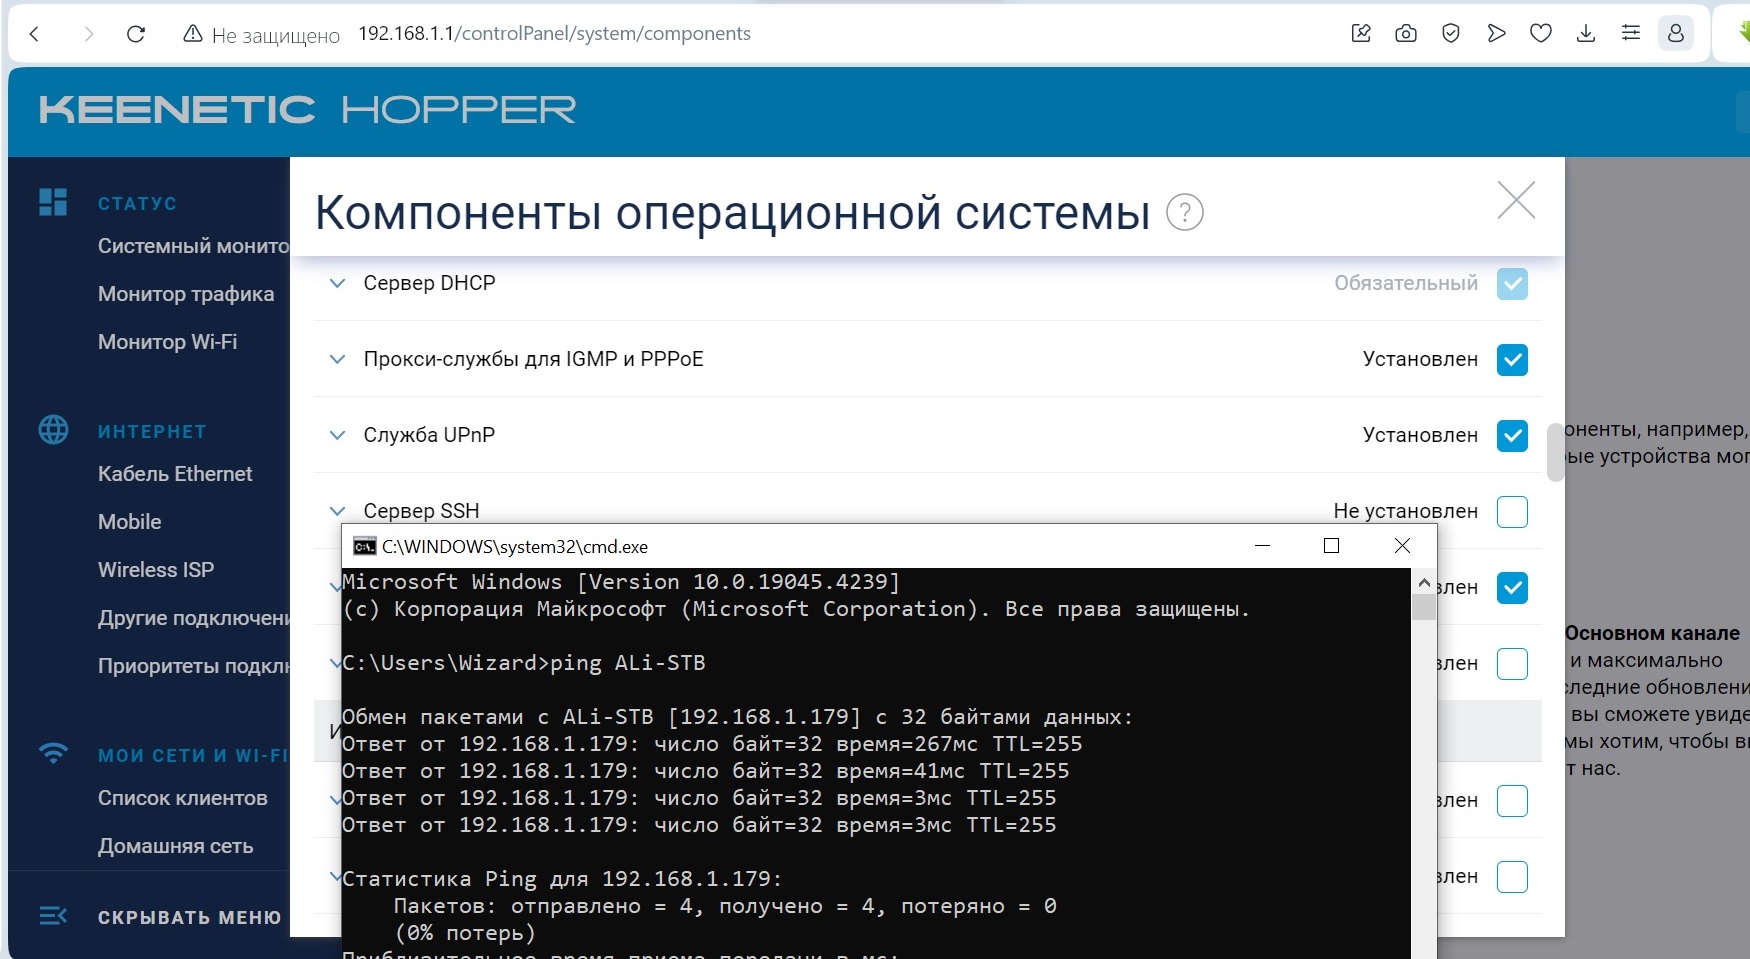
Task: Minimize the cmd.exe window
Action: (1262, 545)
